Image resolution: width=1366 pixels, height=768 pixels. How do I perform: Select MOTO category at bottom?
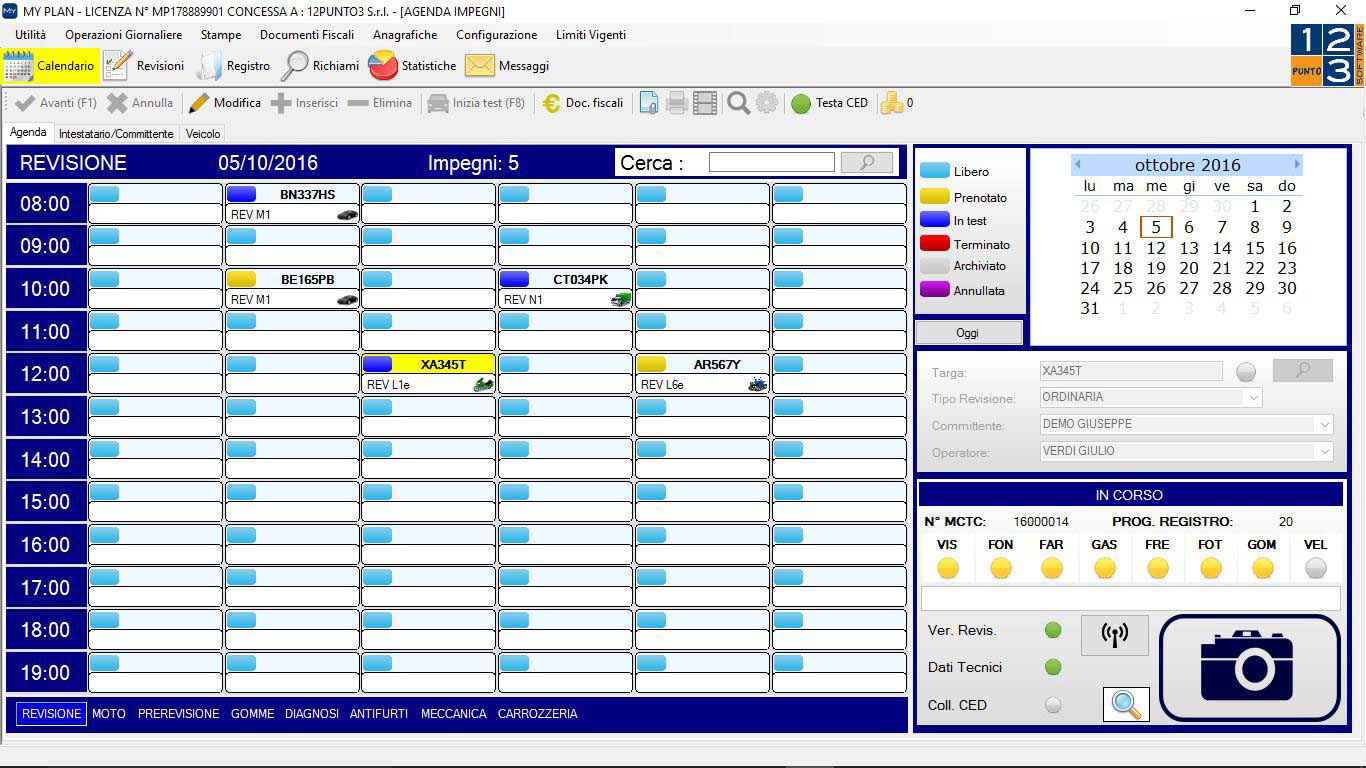[109, 714]
